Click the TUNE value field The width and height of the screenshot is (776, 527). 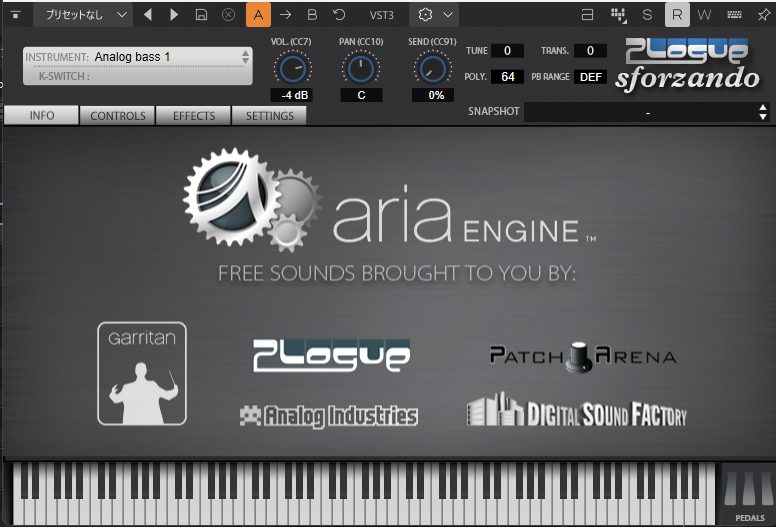click(x=507, y=50)
